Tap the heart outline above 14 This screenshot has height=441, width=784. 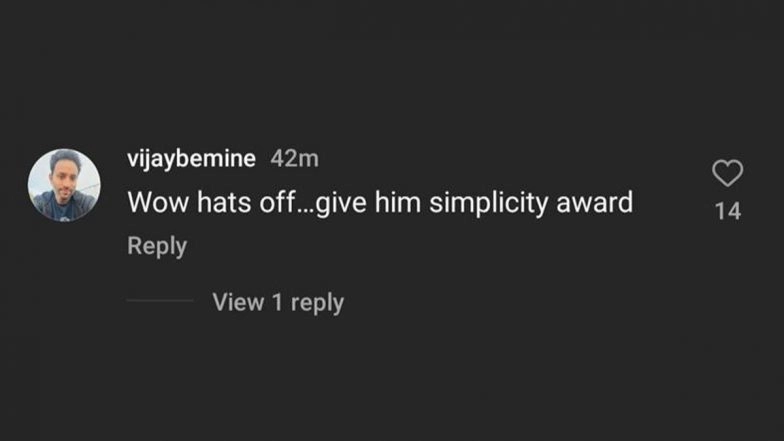pos(727,174)
